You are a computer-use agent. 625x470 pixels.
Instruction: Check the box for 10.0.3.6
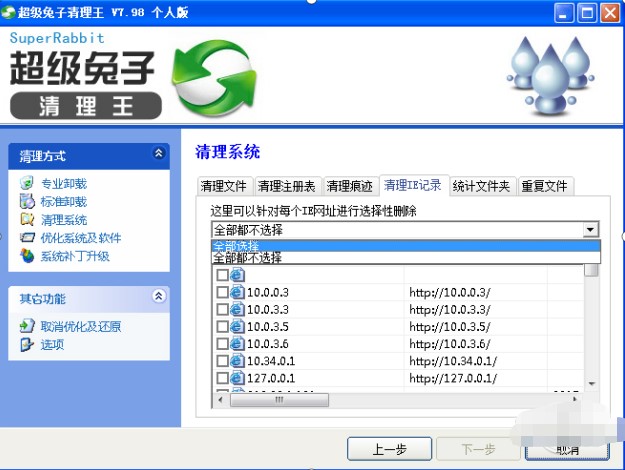pos(222,344)
